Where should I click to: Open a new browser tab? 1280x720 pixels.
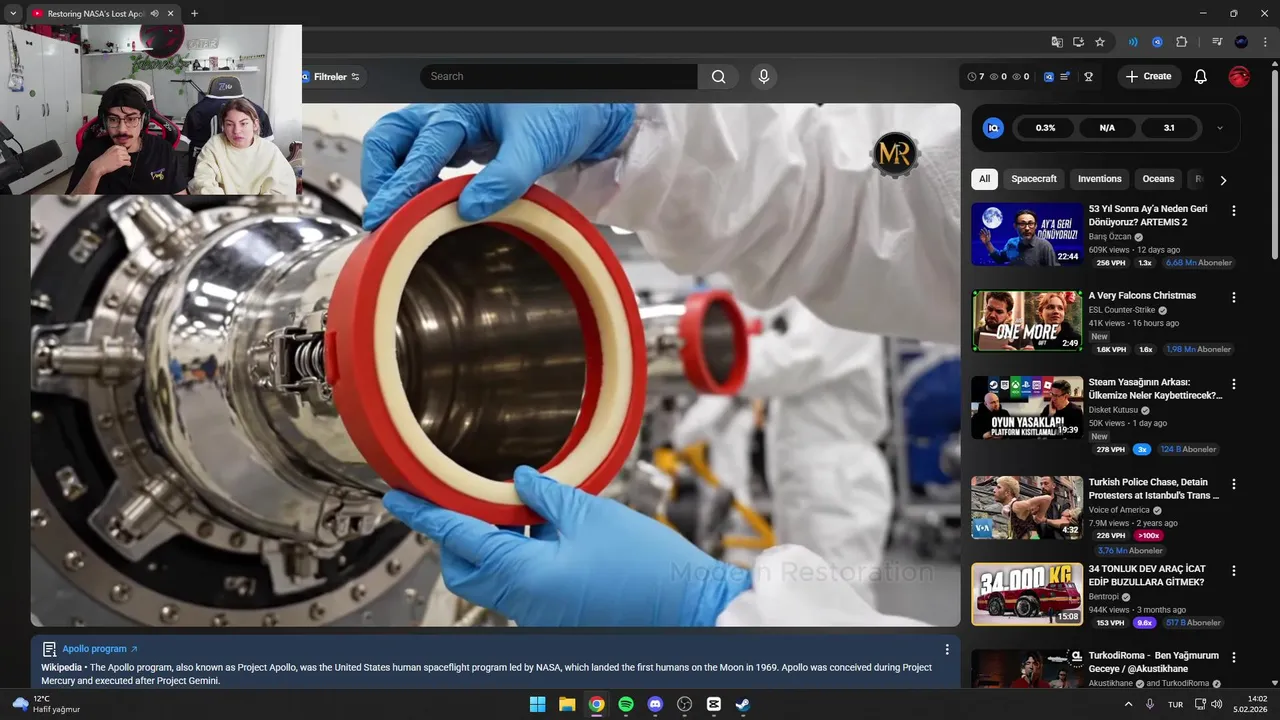click(x=194, y=14)
